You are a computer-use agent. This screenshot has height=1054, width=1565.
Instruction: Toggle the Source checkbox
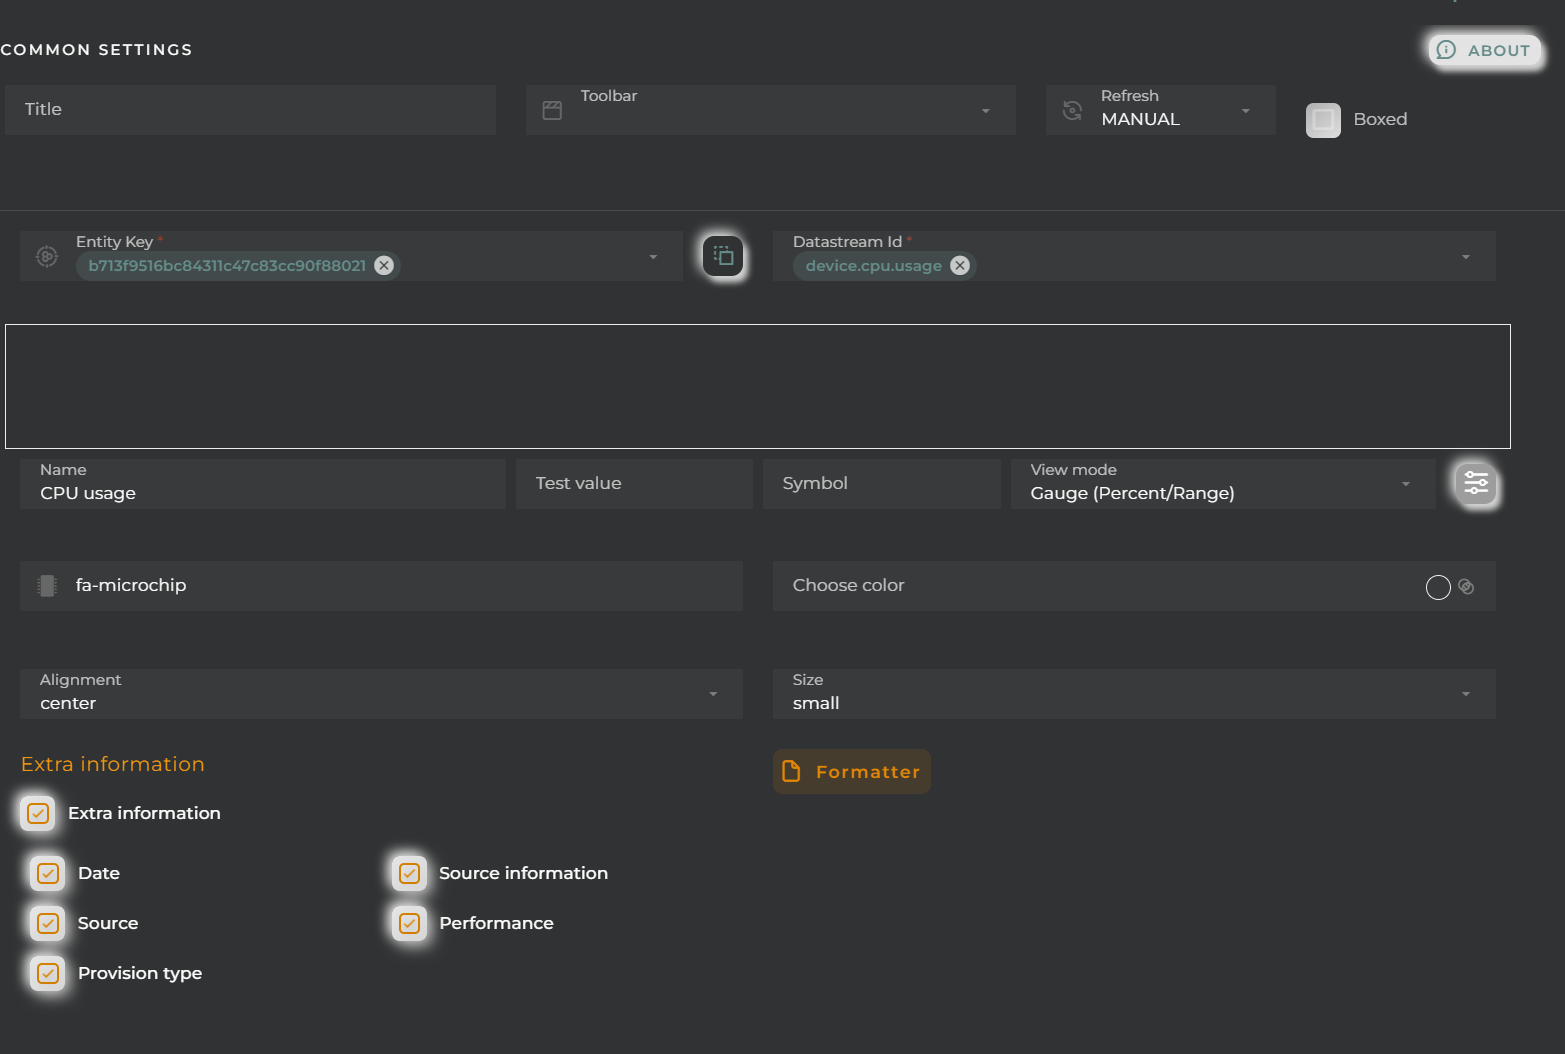[48, 923]
